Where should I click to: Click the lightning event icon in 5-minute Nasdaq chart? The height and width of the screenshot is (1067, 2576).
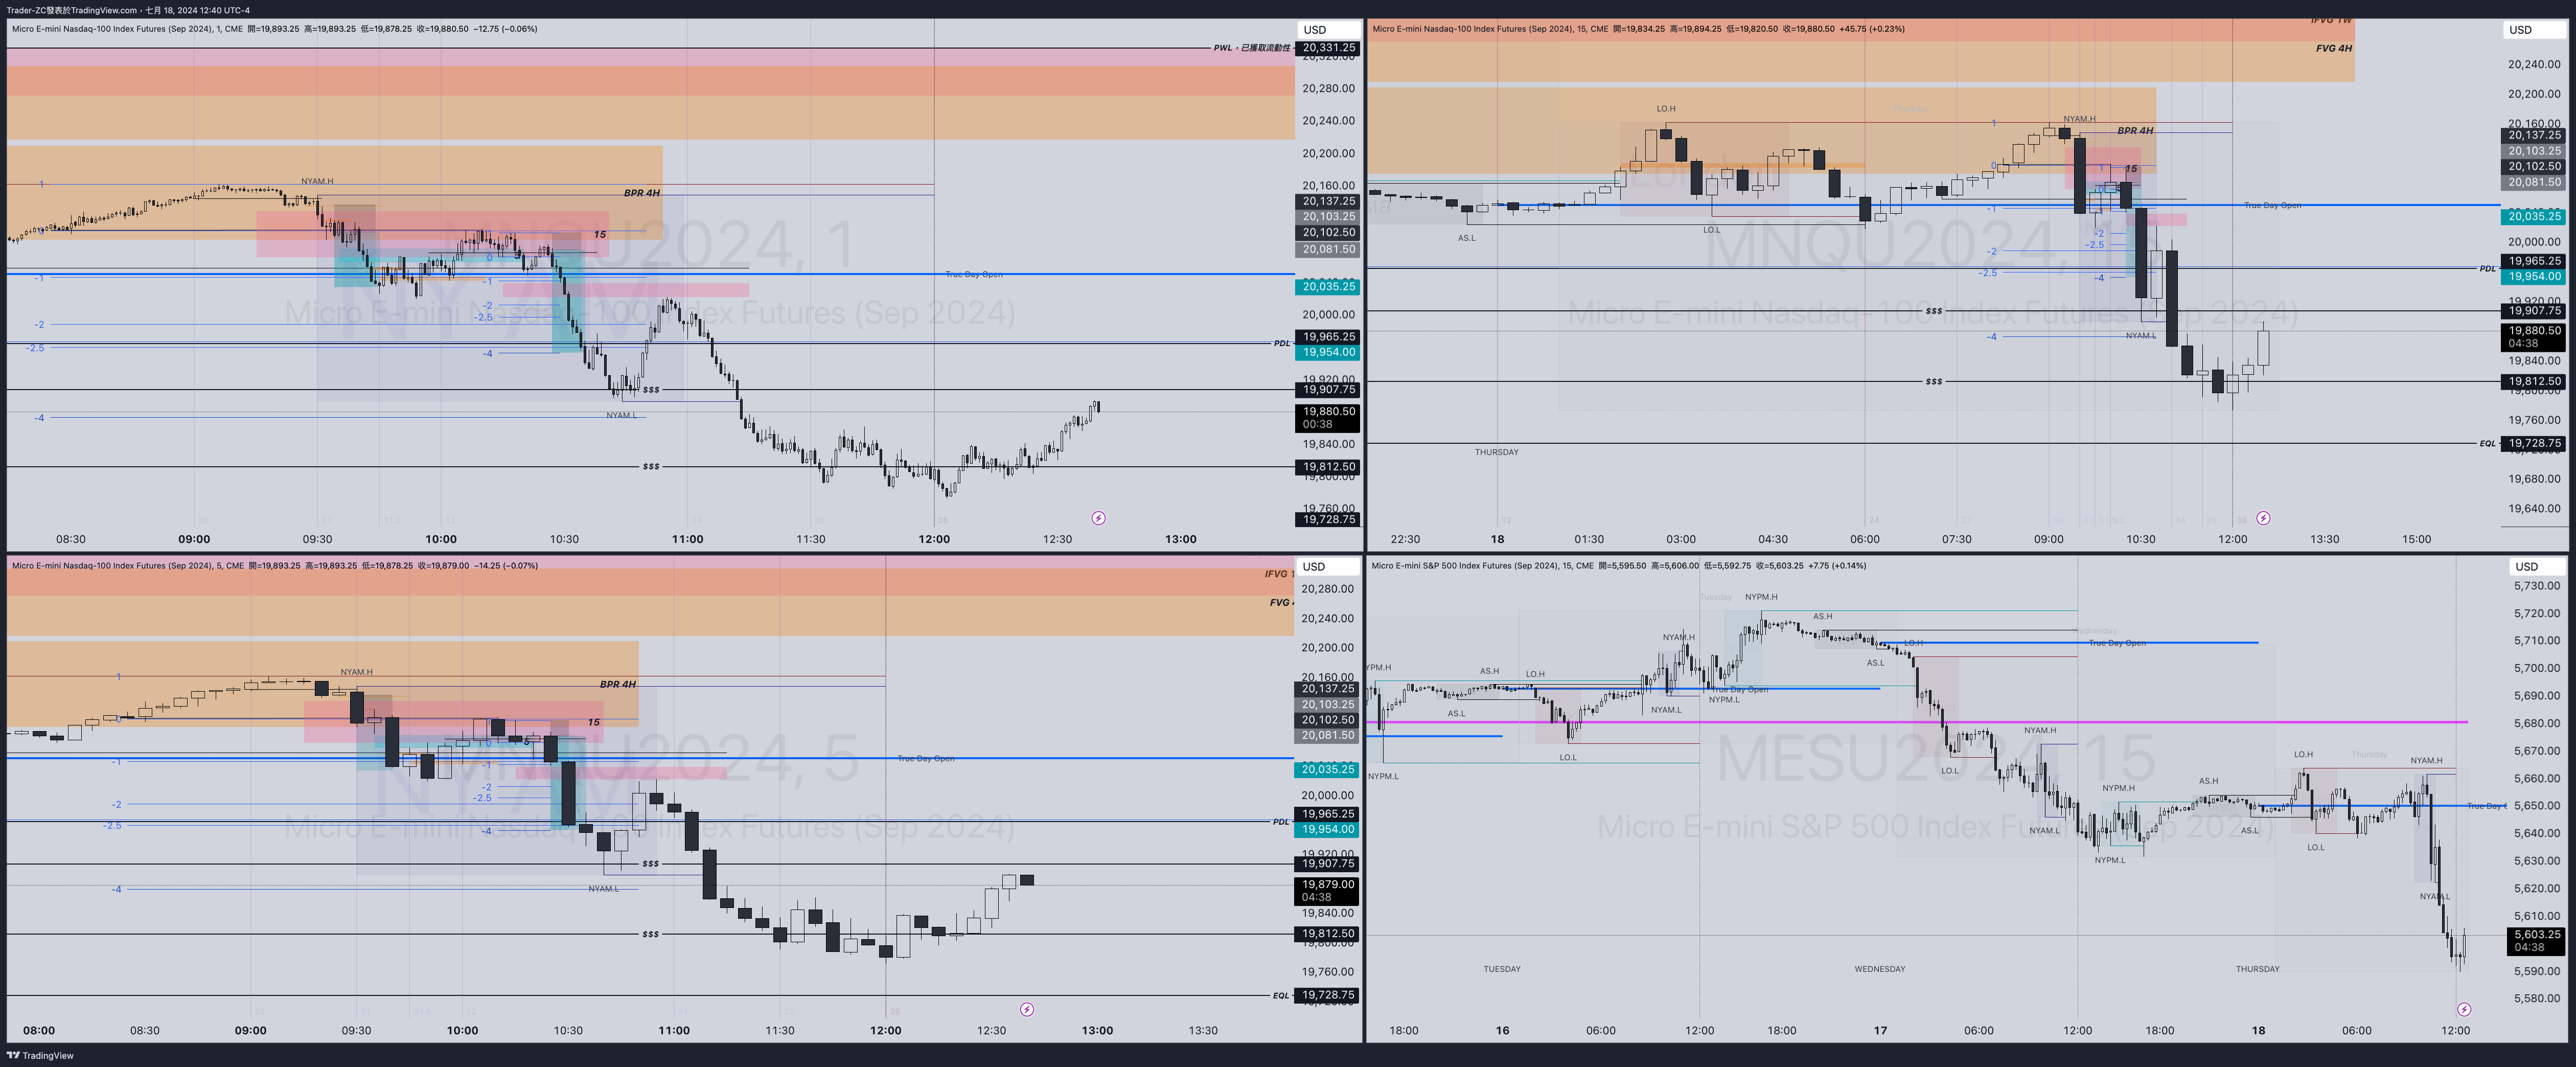1027,1010
